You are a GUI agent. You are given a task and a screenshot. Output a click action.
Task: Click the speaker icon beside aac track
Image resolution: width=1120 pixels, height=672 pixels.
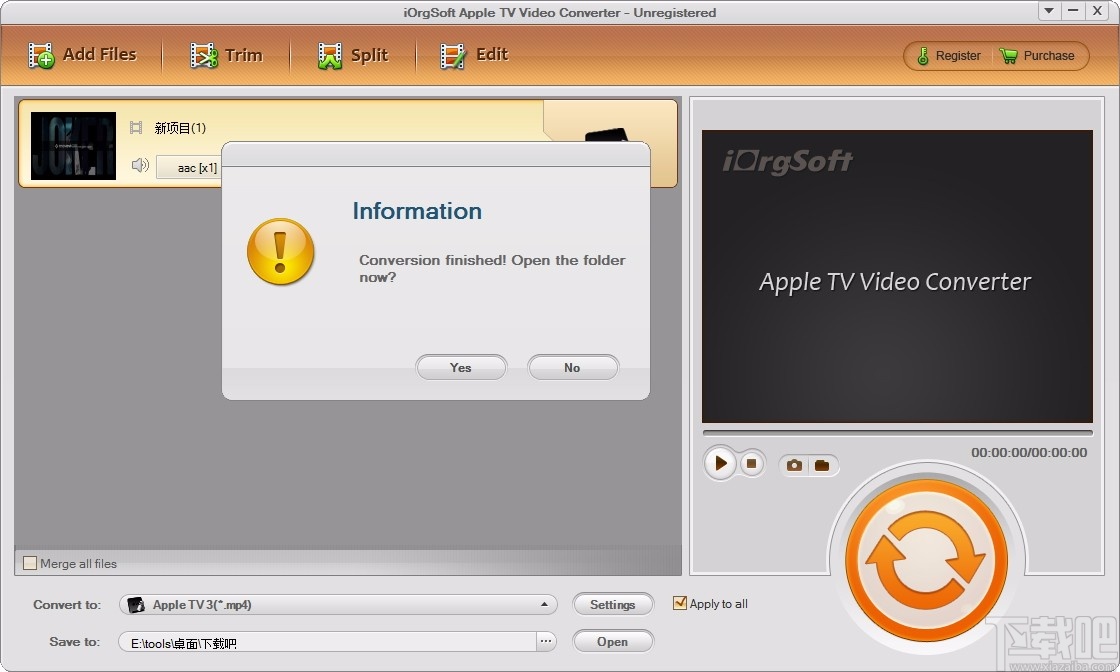[x=139, y=166]
